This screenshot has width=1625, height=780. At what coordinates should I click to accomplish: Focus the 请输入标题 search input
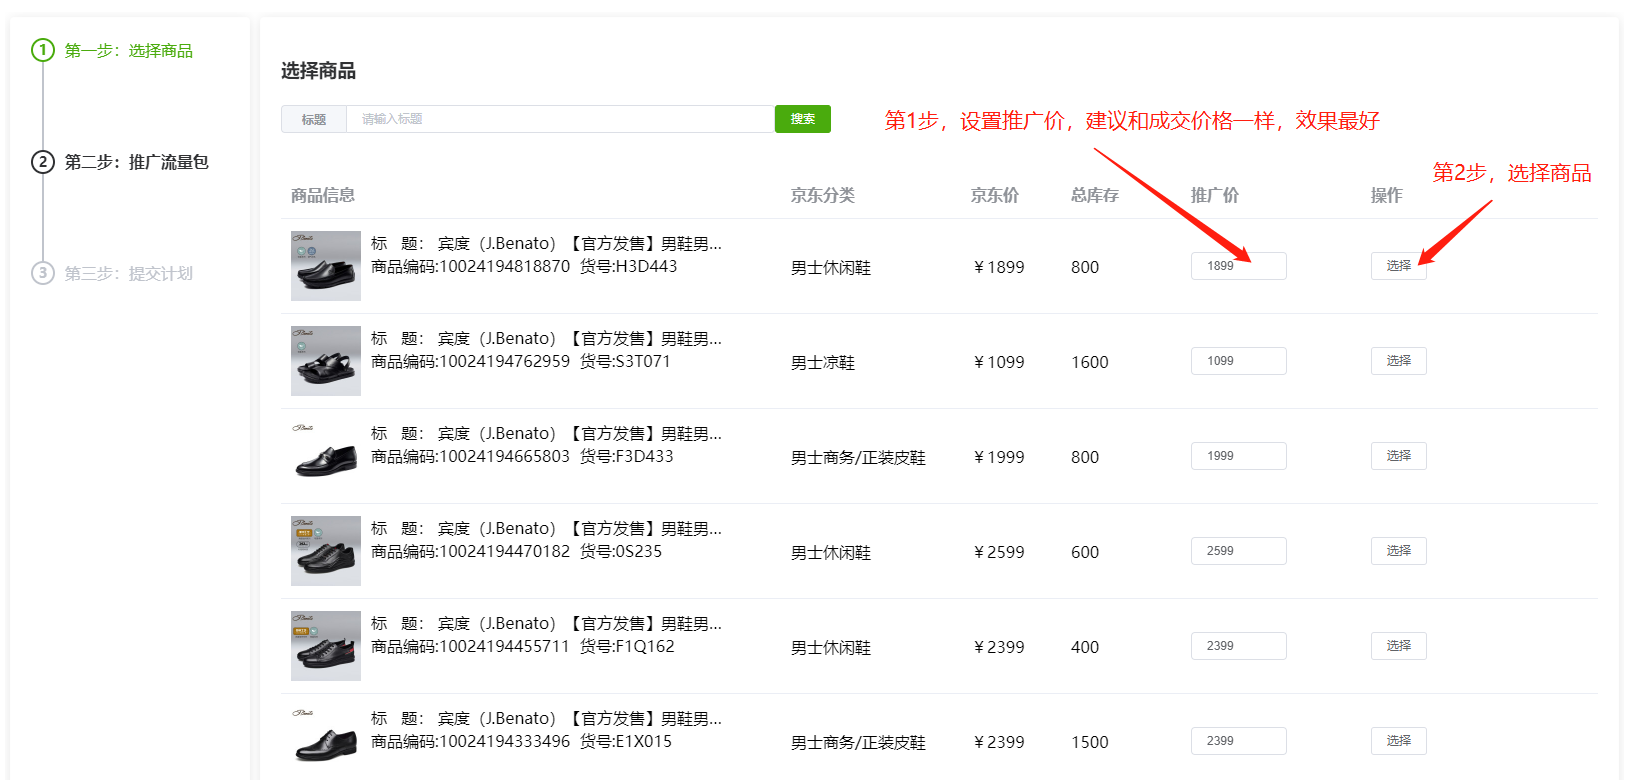point(560,119)
